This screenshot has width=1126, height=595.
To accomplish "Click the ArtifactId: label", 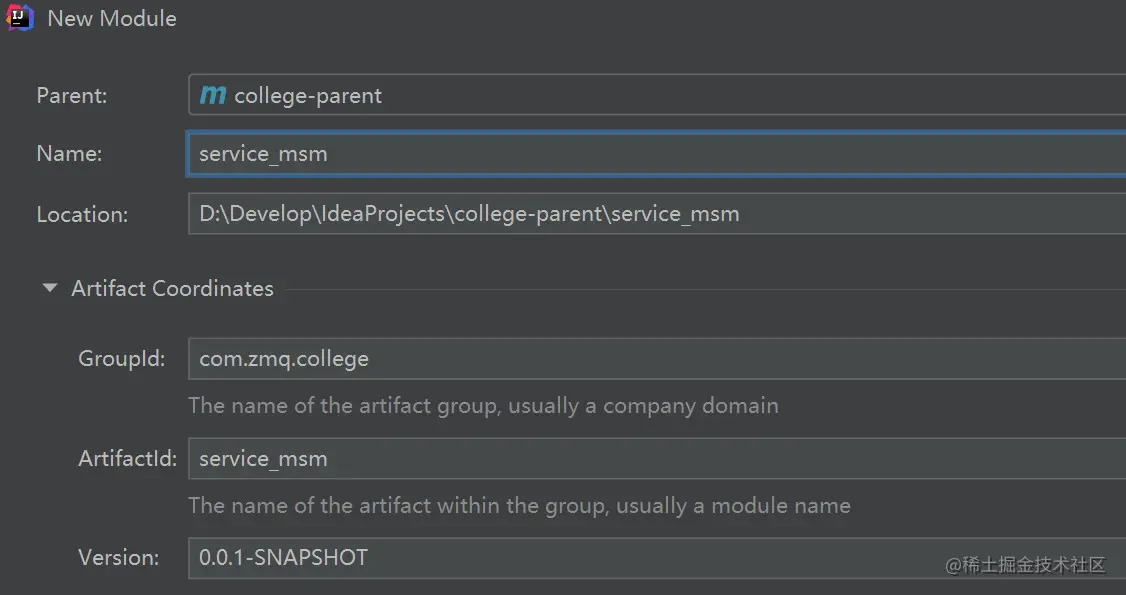I will 128,459.
